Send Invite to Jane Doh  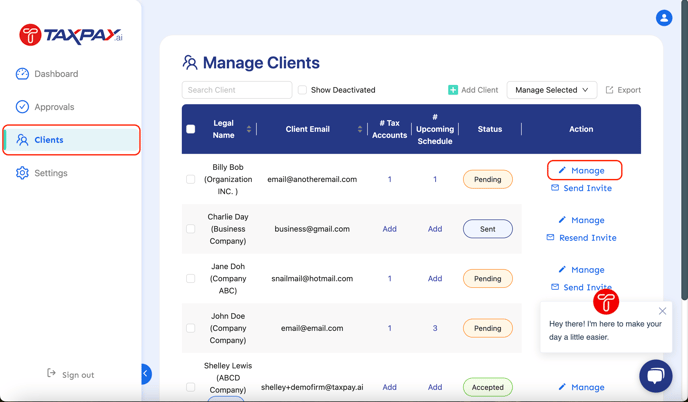pos(581,287)
